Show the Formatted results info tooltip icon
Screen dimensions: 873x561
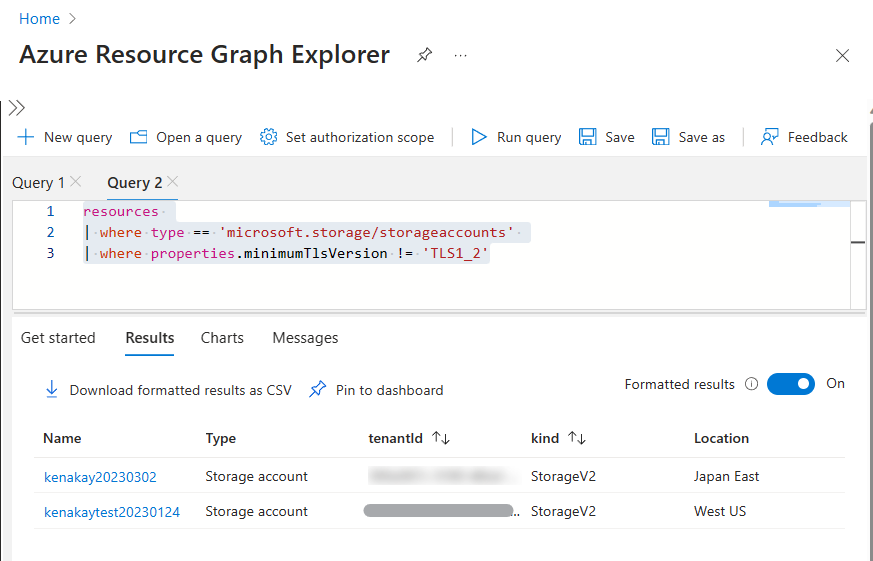click(752, 384)
